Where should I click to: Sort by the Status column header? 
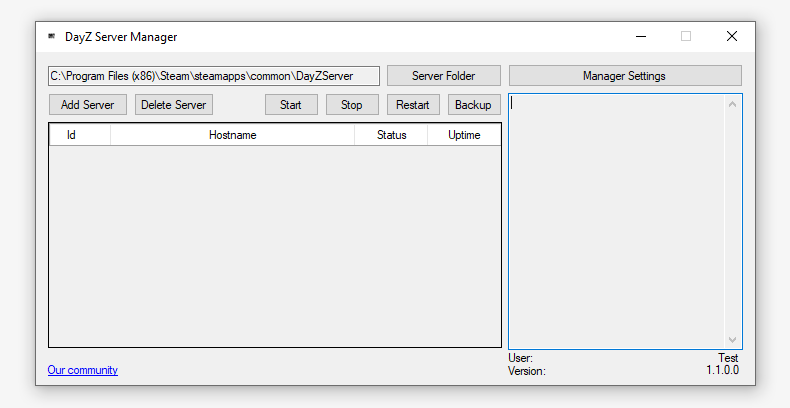pyautogui.click(x=391, y=135)
